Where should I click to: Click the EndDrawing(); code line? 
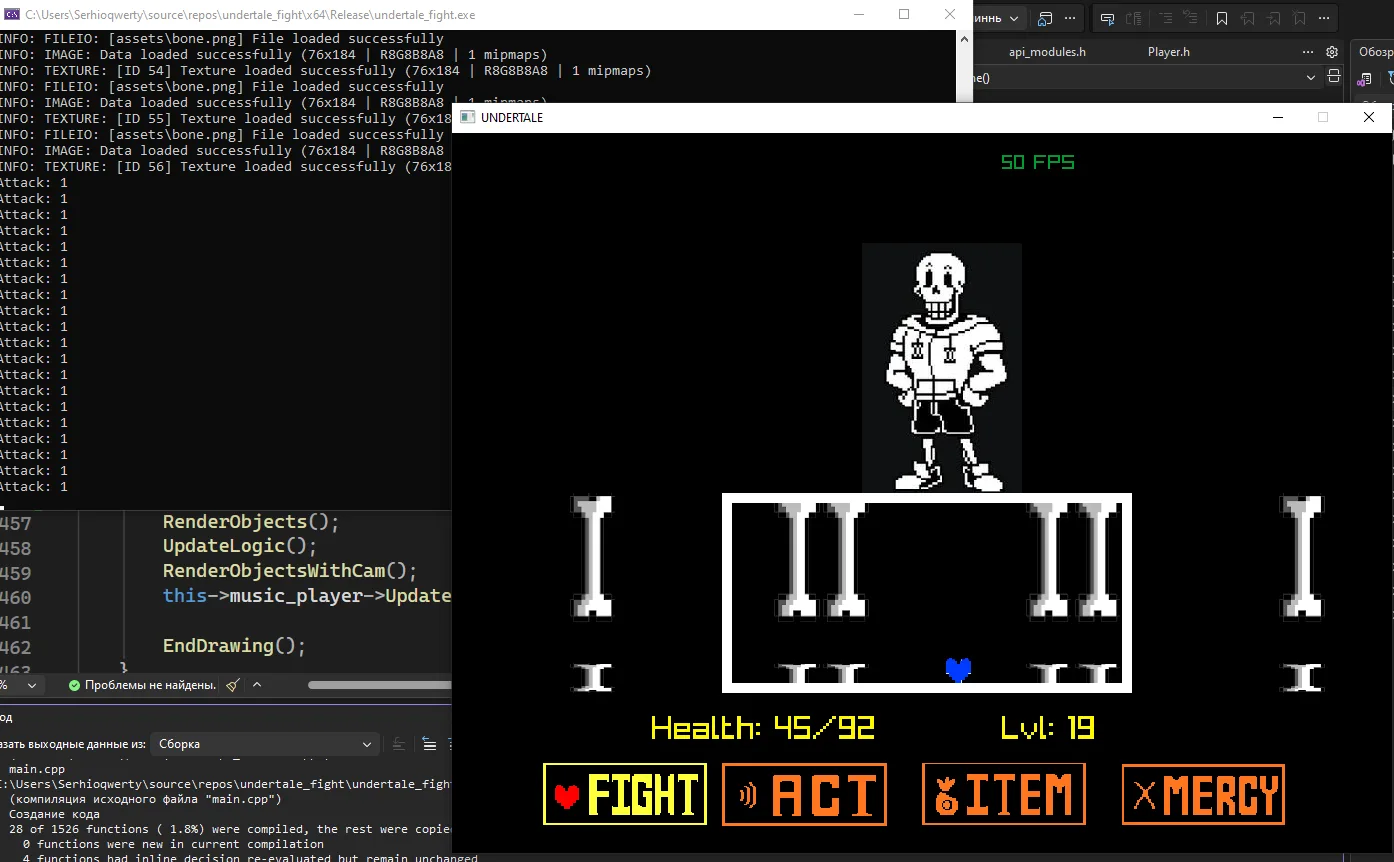tap(235, 646)
